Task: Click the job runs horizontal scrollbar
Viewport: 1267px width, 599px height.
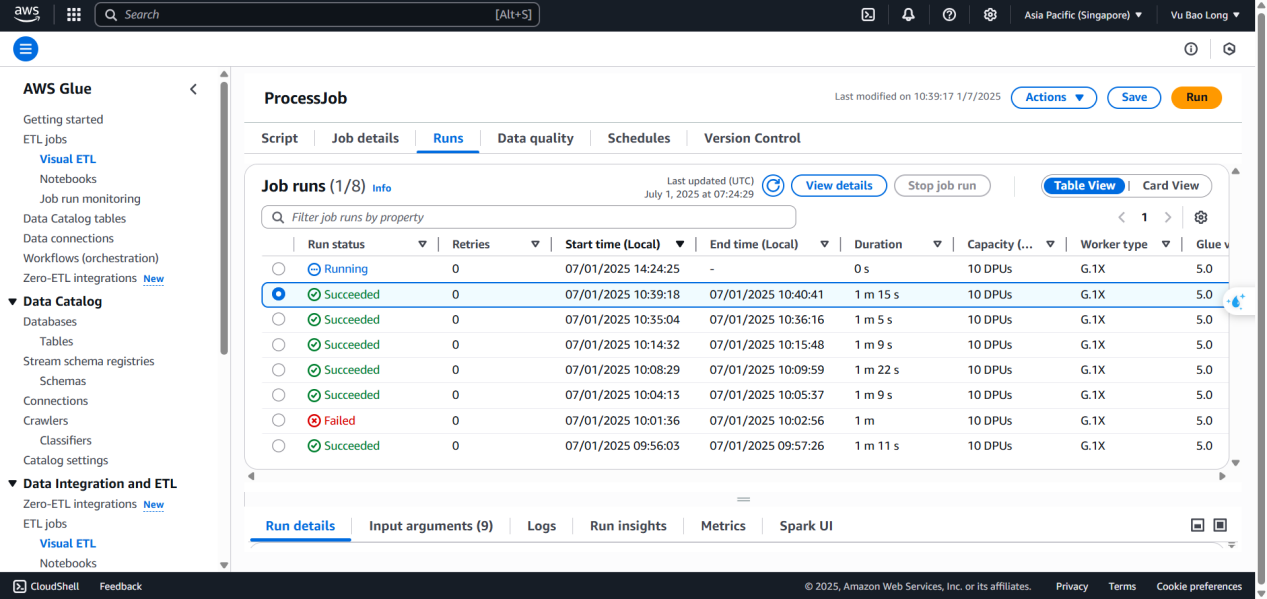Action: pyautogui.click(x=737, y=476)
